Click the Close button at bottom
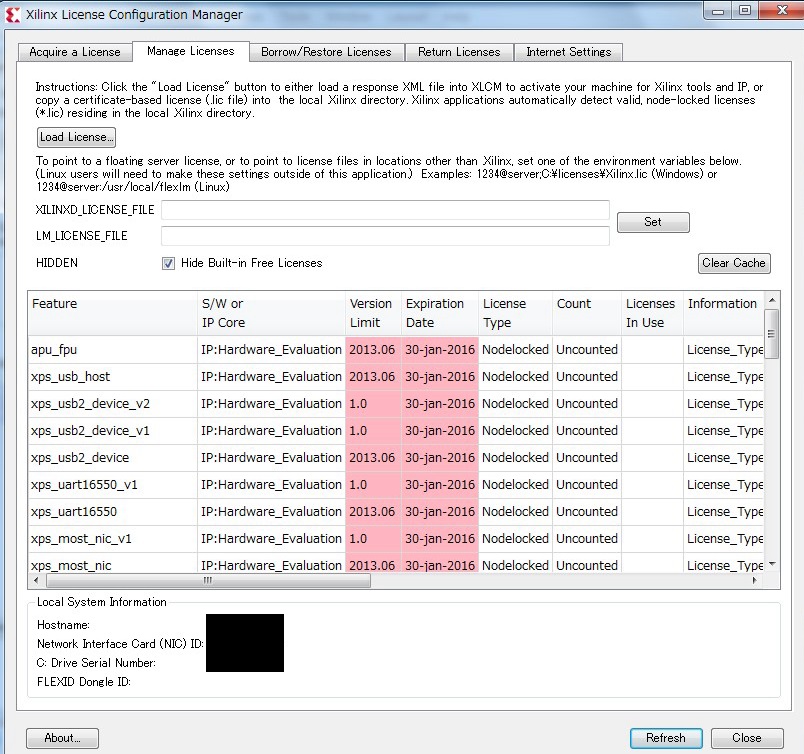804x754 pixels. point(747,738)
